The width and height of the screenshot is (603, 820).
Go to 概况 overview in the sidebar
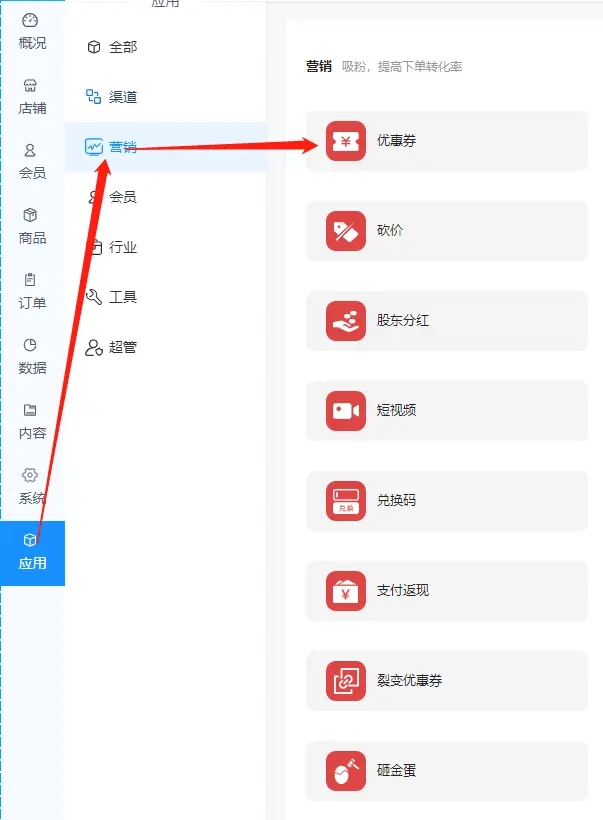pos(32,31)
